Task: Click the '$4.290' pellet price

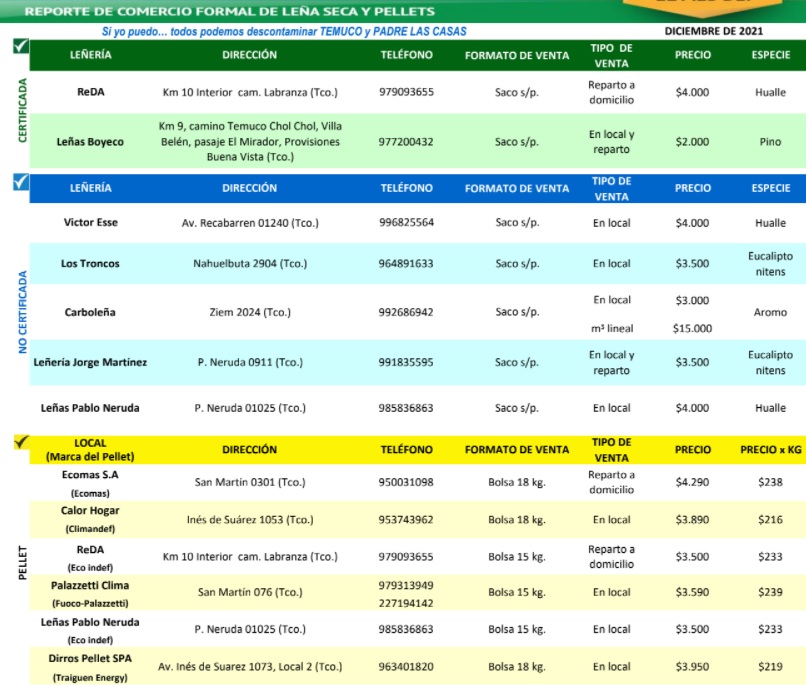Action: (692, 483)
